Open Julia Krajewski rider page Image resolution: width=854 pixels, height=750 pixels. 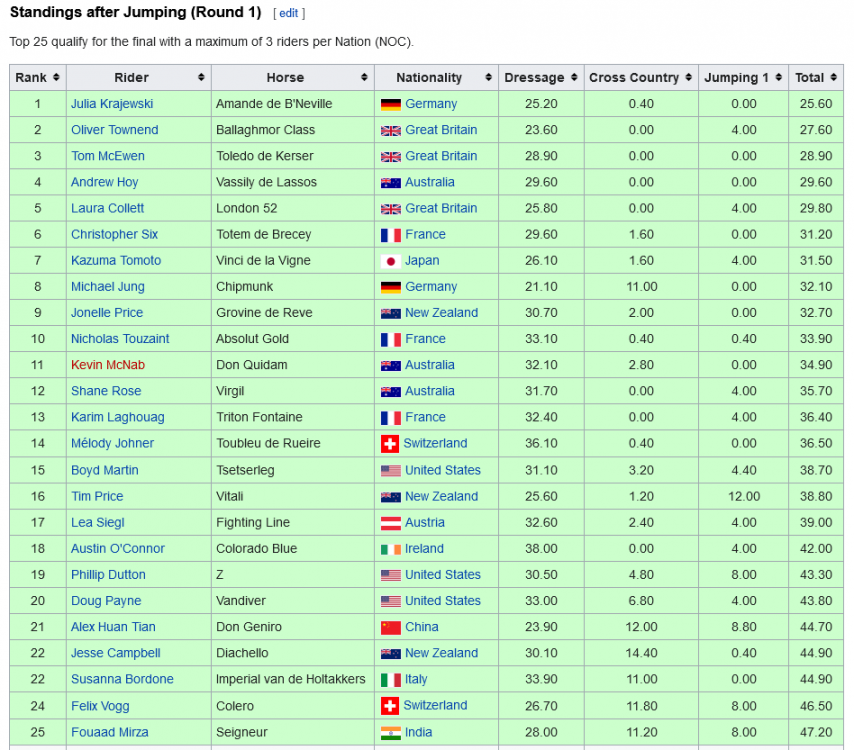point(112,103)
